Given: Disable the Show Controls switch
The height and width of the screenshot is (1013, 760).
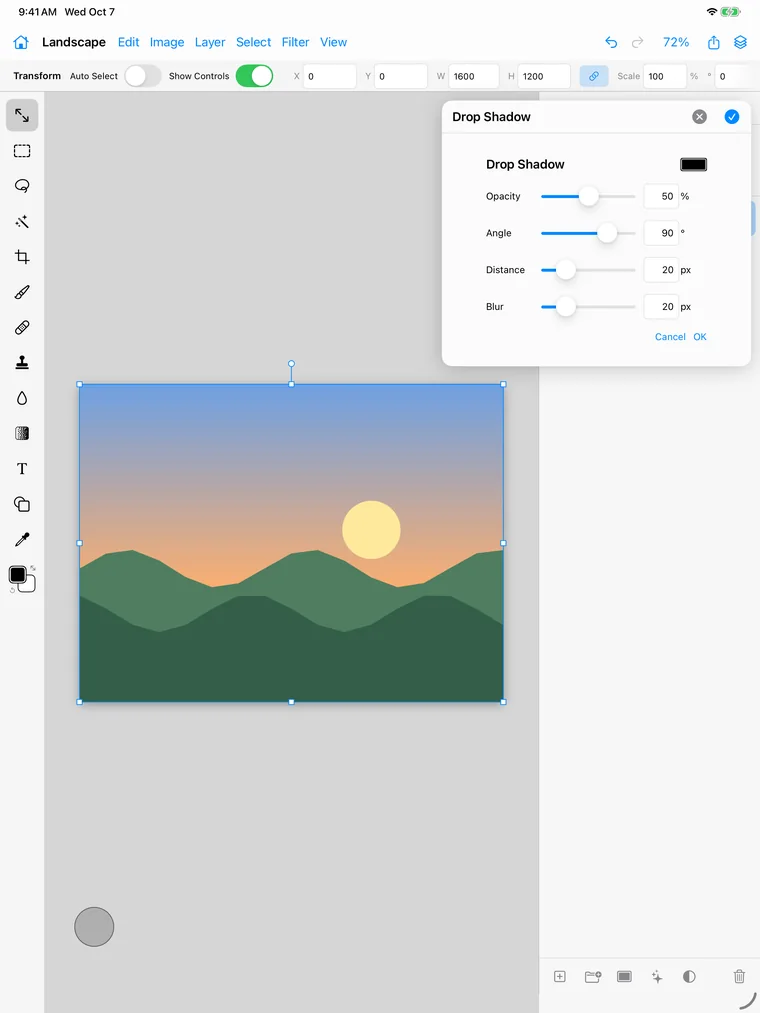Looking at the screenshot, I should [254, 76].
